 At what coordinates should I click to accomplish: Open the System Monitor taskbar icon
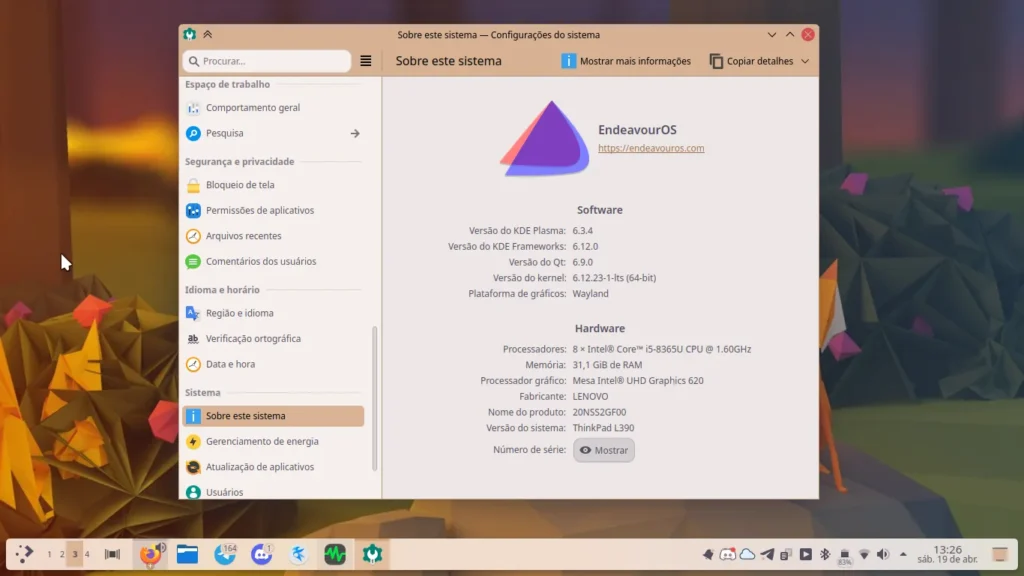[335, 554]
